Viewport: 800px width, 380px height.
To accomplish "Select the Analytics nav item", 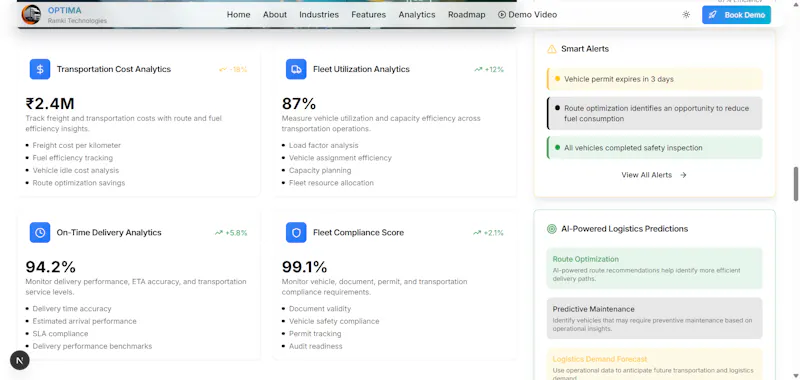I will [x=417, y=15].
